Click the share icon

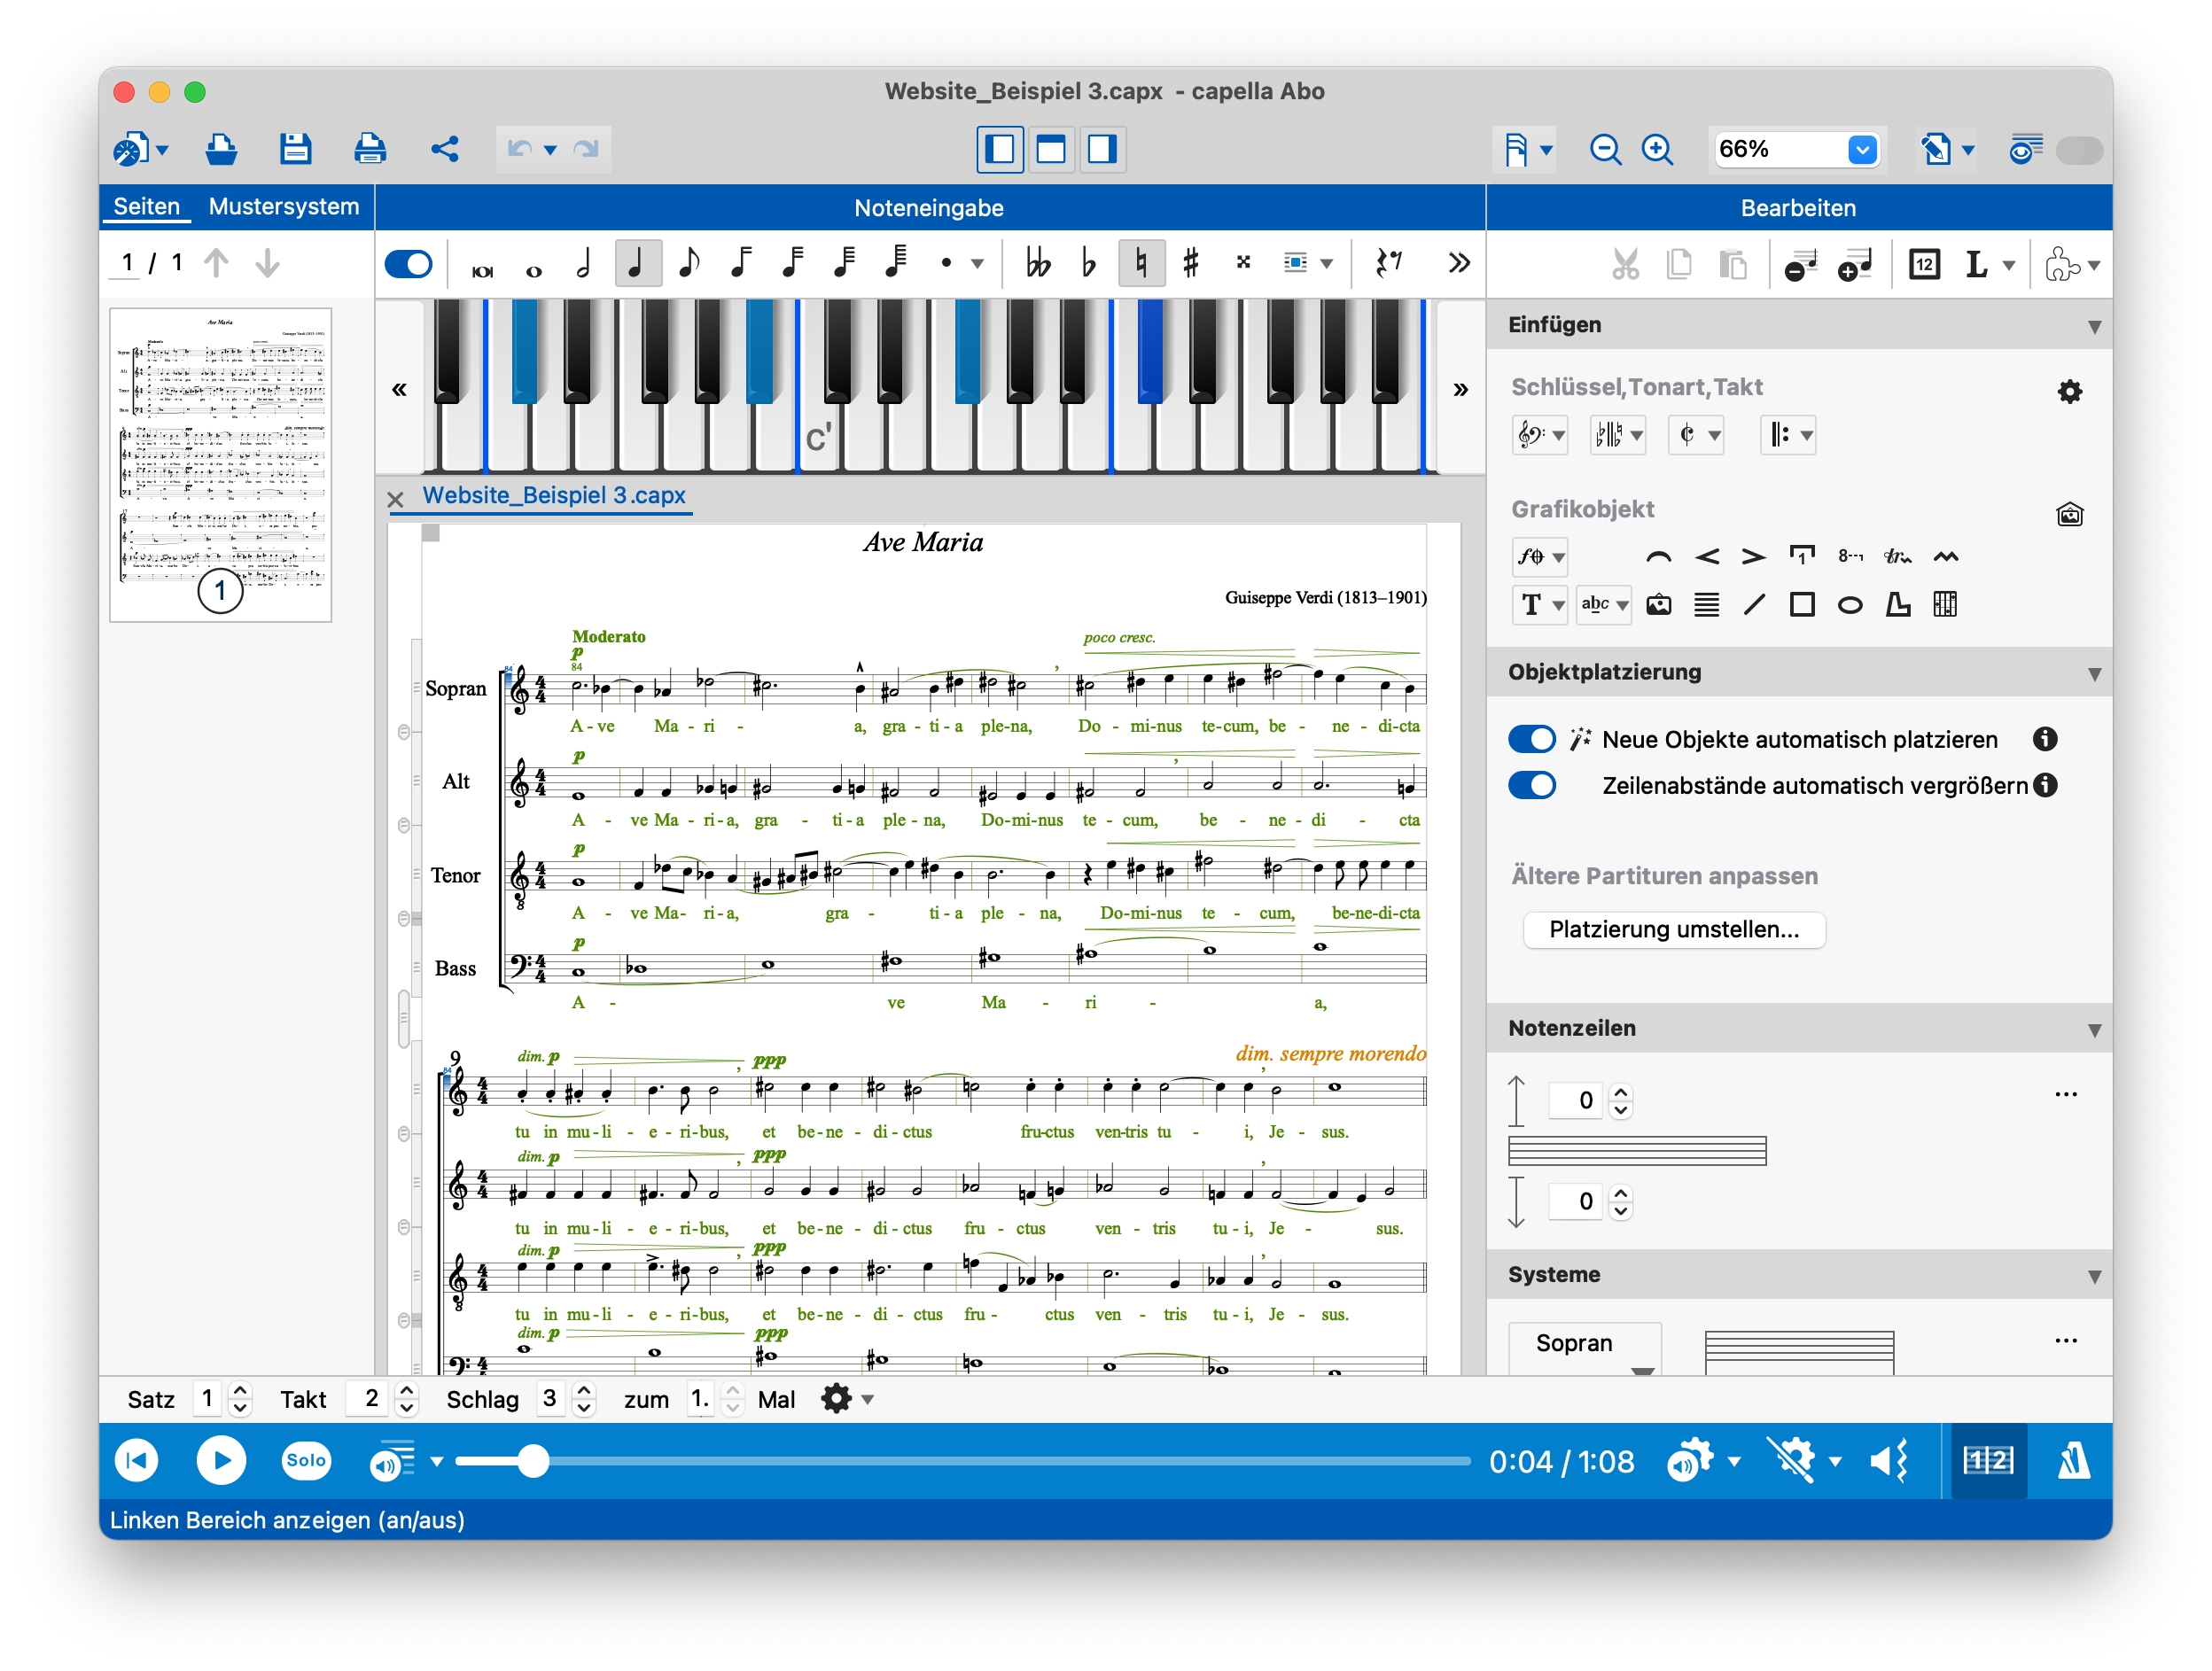click(x=445, y=149)
